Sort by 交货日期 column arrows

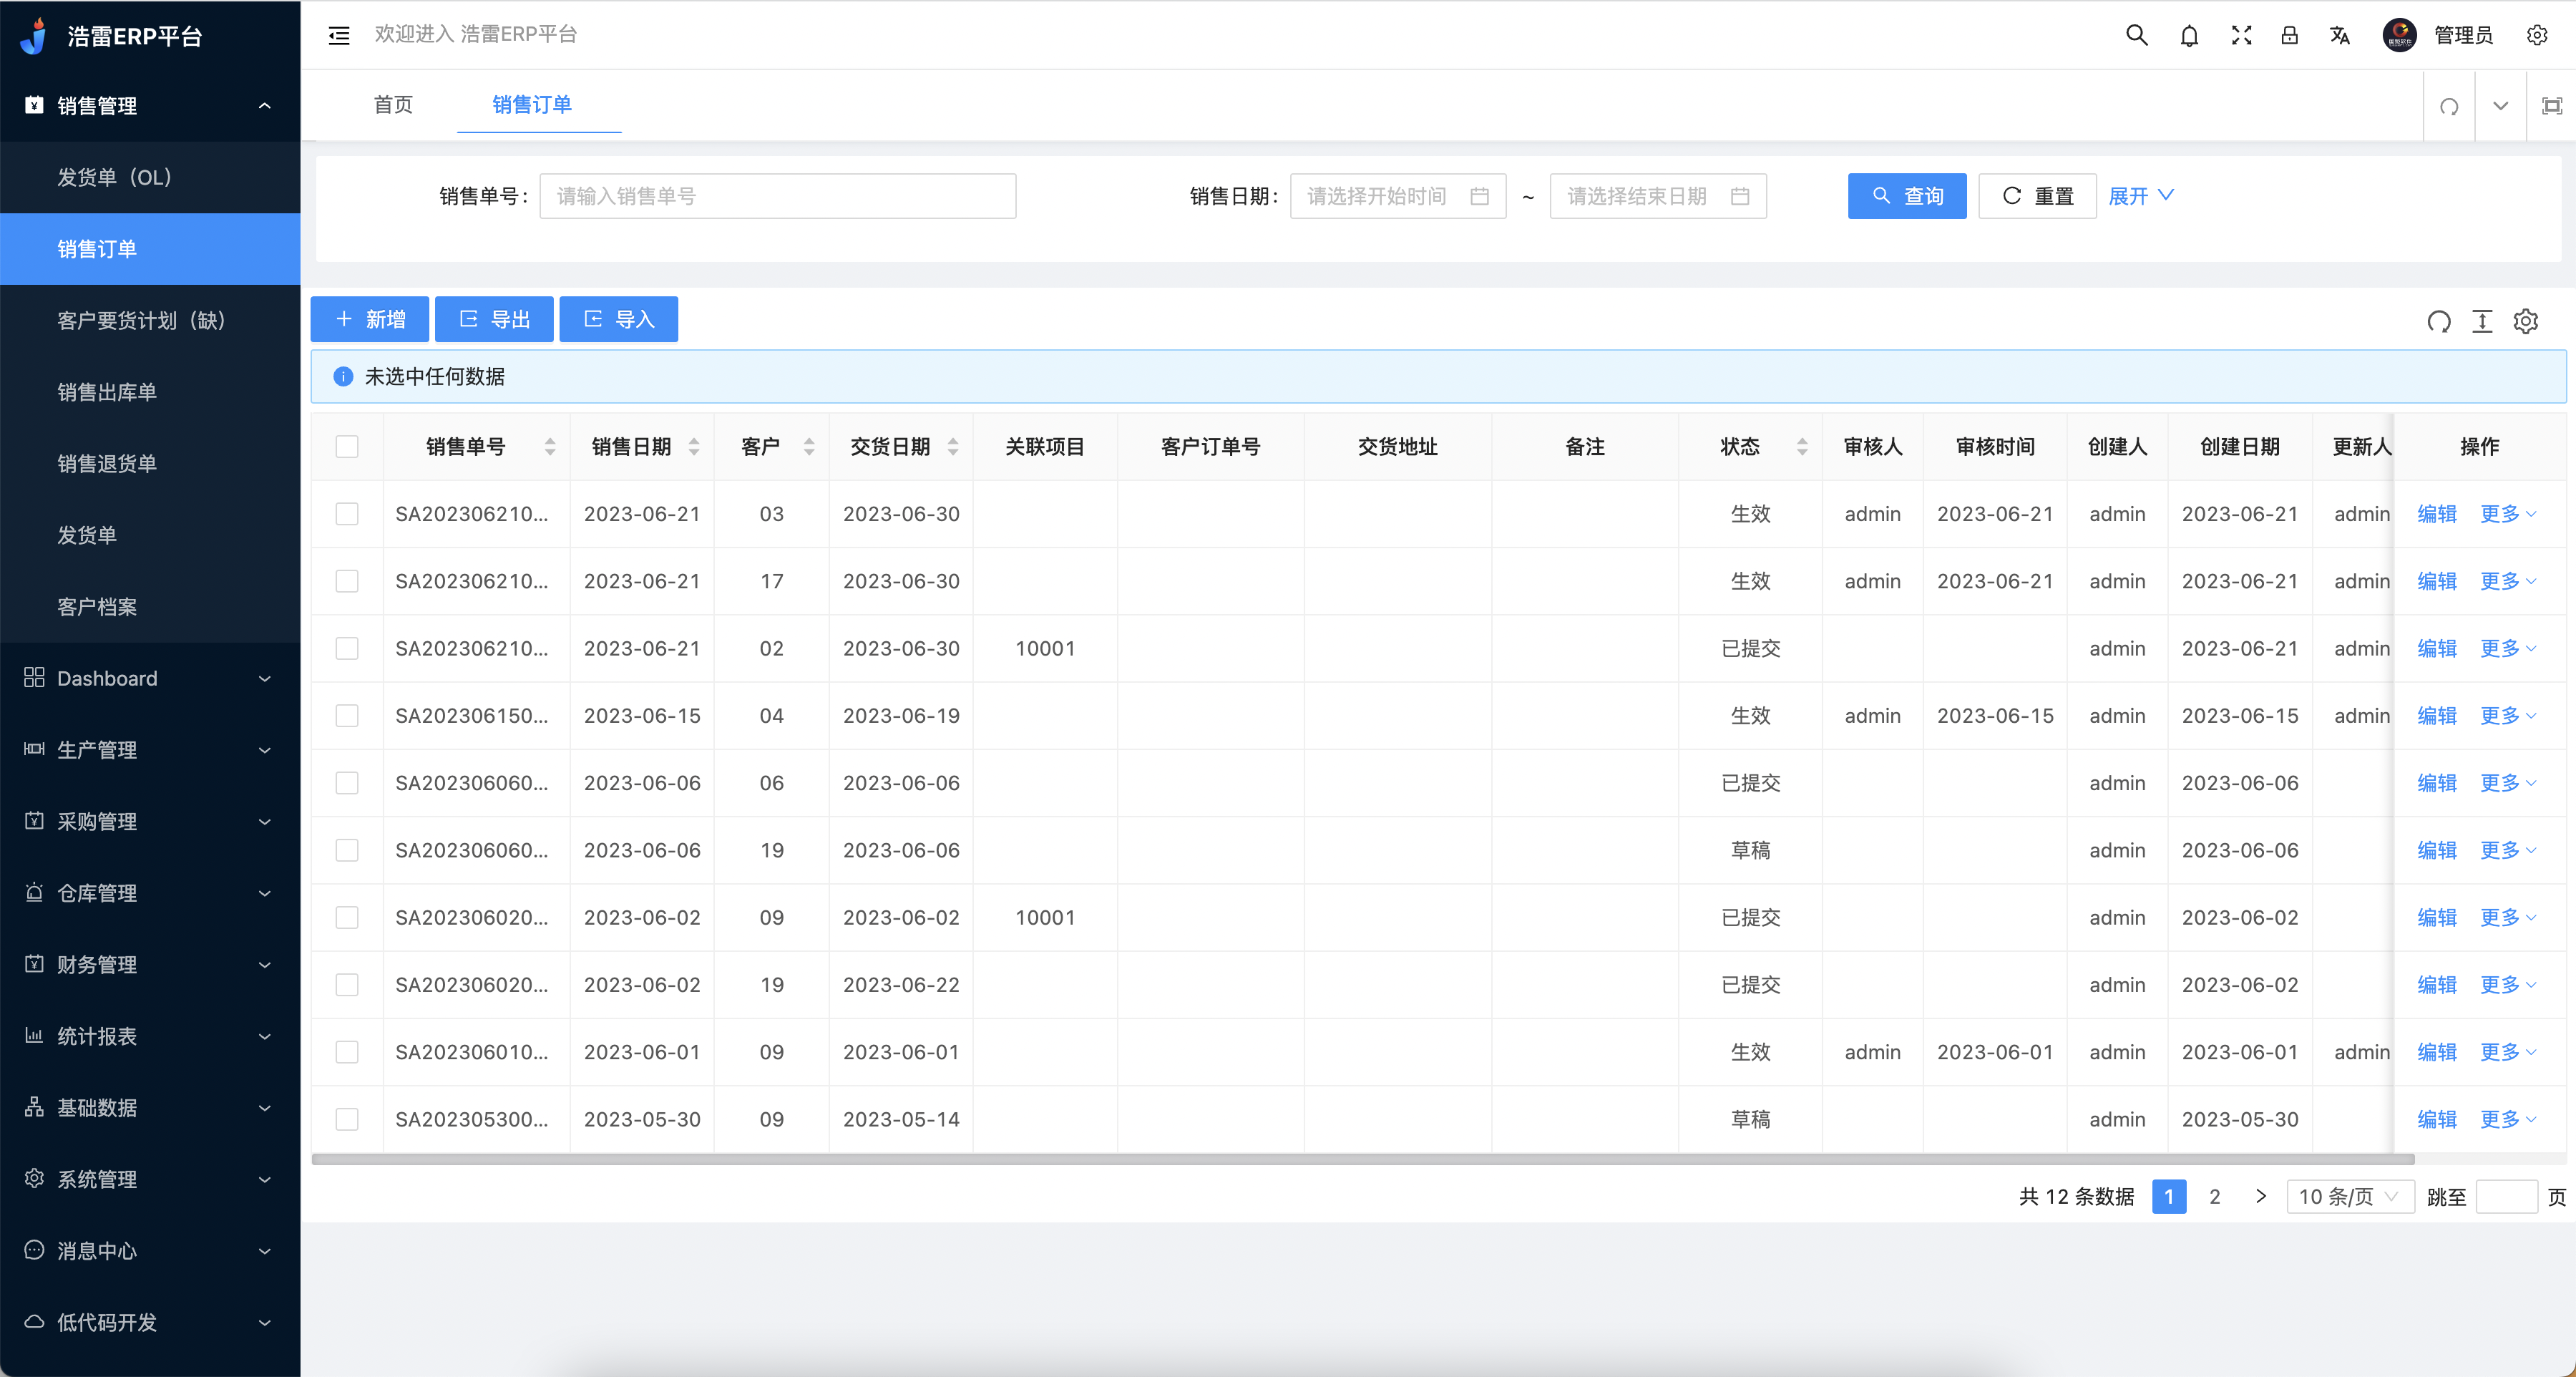[953, 446]
